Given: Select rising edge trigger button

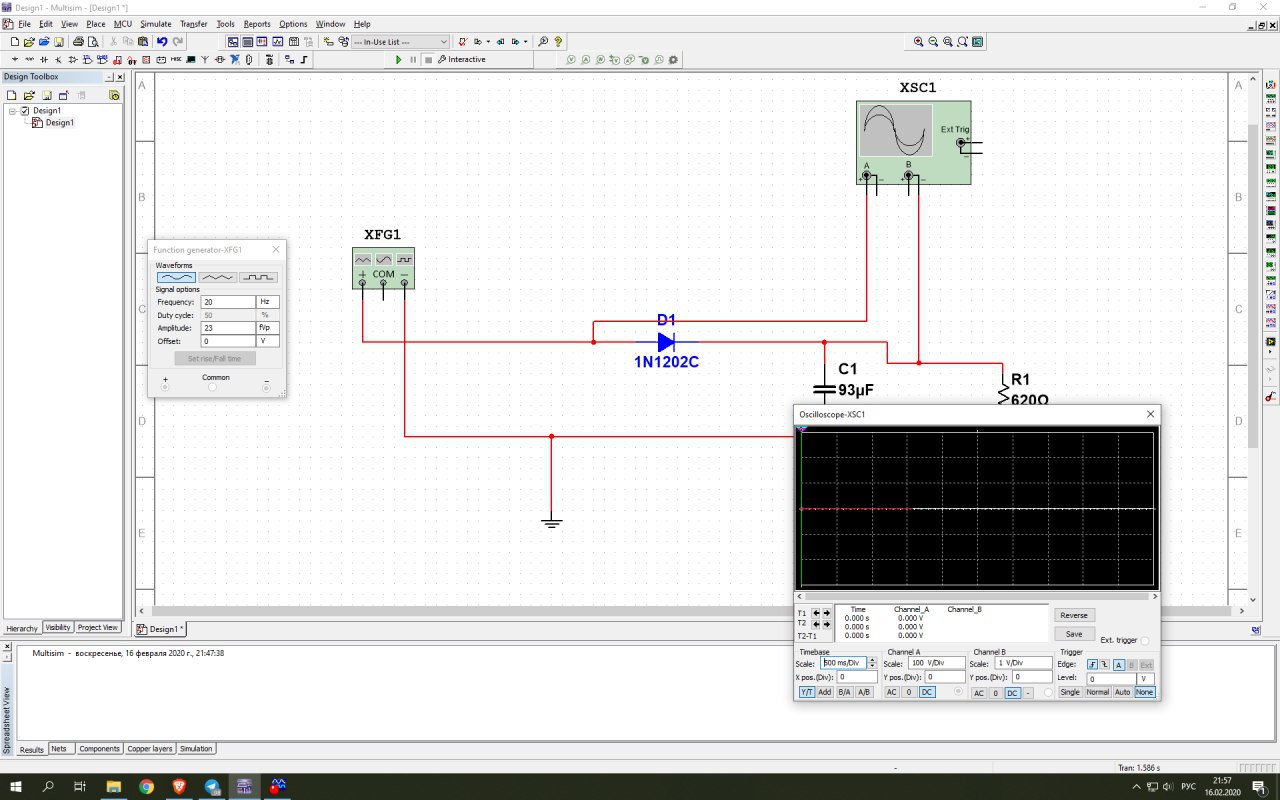Looking at the screenshot, I should pos(1092,665).
